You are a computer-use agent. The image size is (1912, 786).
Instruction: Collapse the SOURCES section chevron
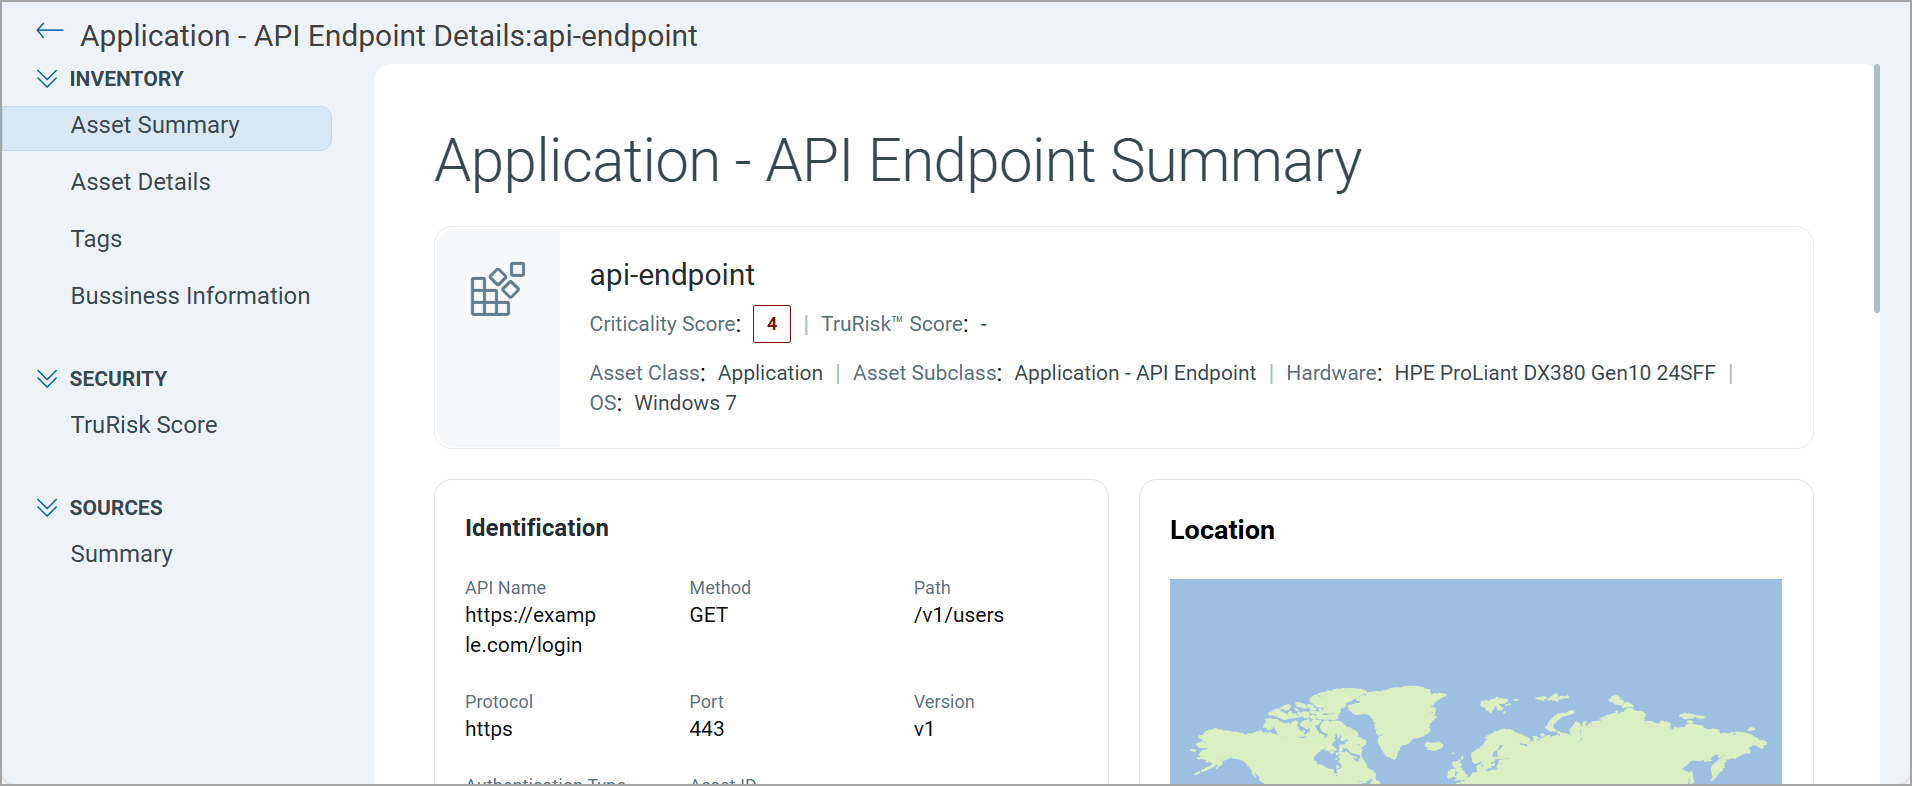tap(47, 508)
